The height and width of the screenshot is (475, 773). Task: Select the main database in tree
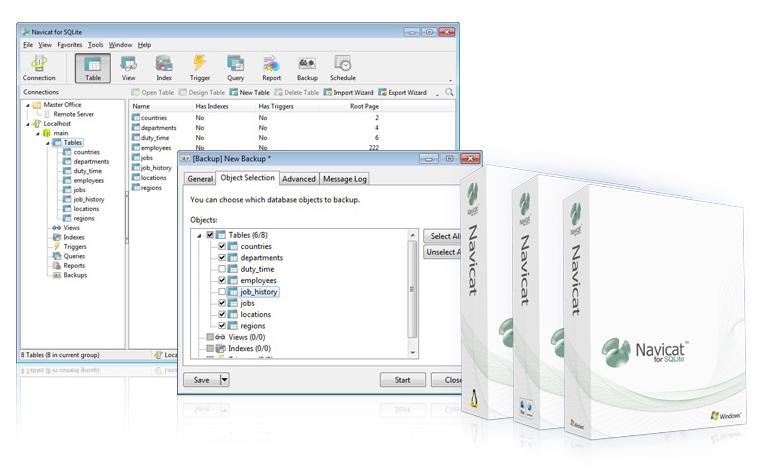pyautogui.click(x=56, y=133)
